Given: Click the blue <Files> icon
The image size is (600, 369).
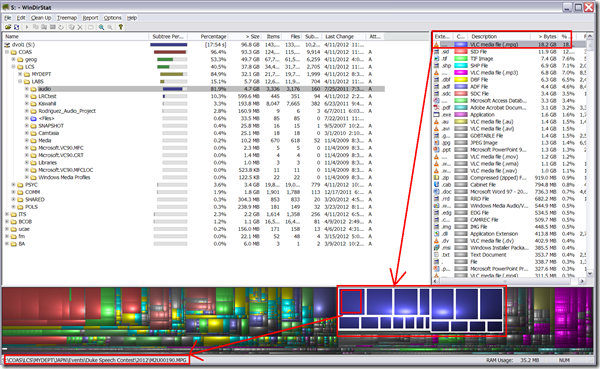Looking at the screenshot, I should tap(34, 118).
